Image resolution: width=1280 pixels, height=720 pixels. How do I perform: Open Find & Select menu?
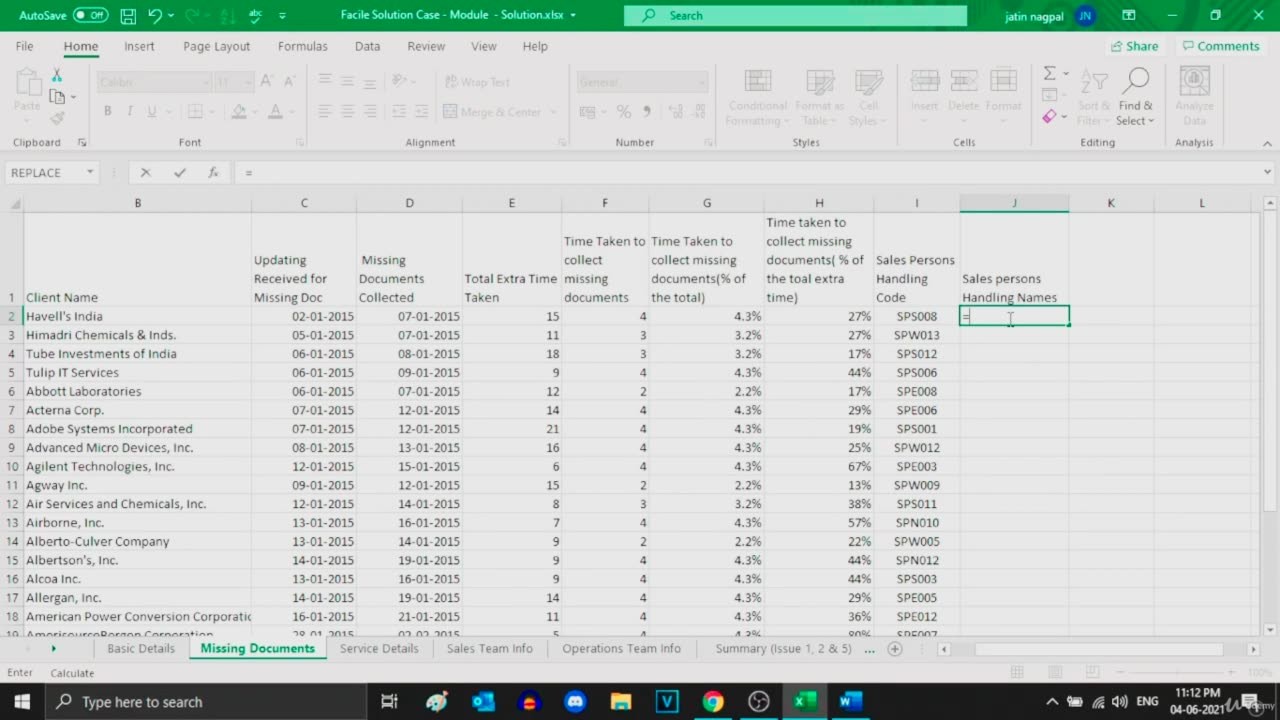click(1135, 98)
